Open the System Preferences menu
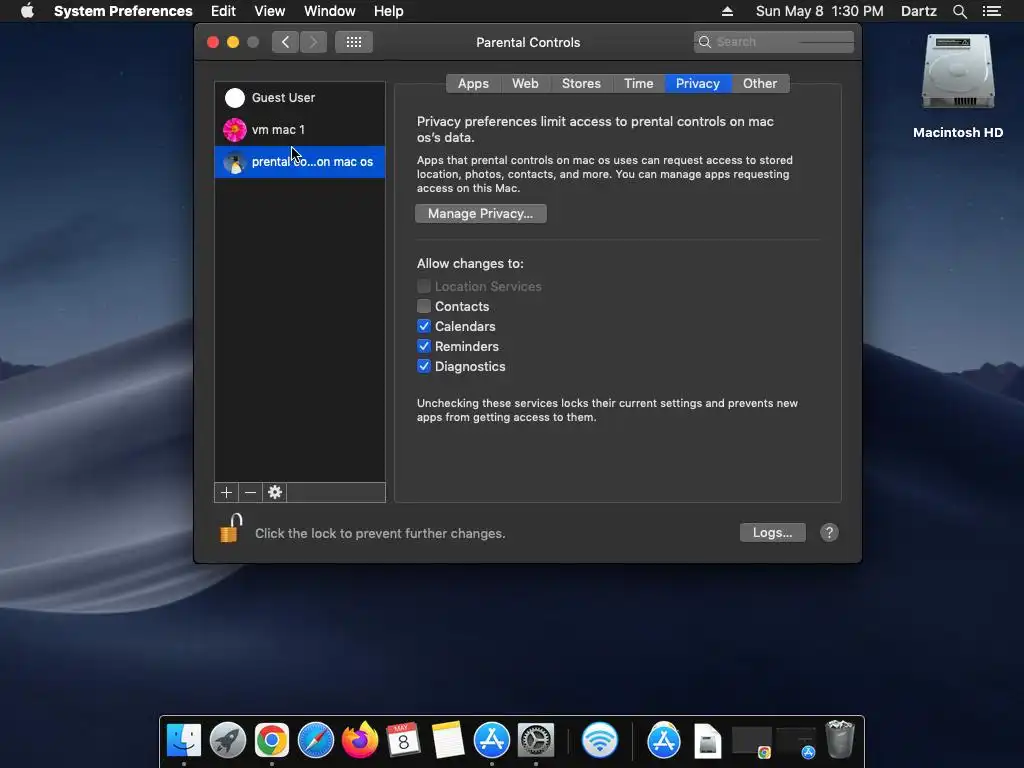The width and height of the screenshot is (1024, 768). [123, 11]
